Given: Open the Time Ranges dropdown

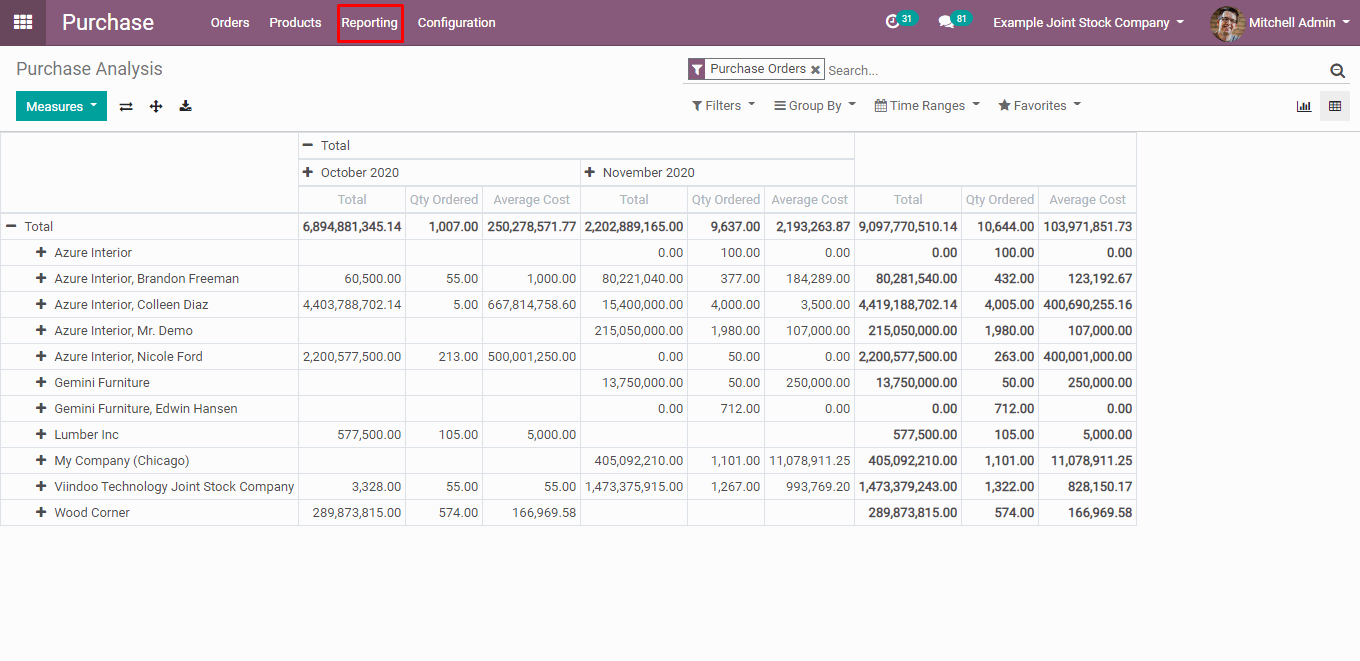Looking at the screenshot, I should click(927, 106).
